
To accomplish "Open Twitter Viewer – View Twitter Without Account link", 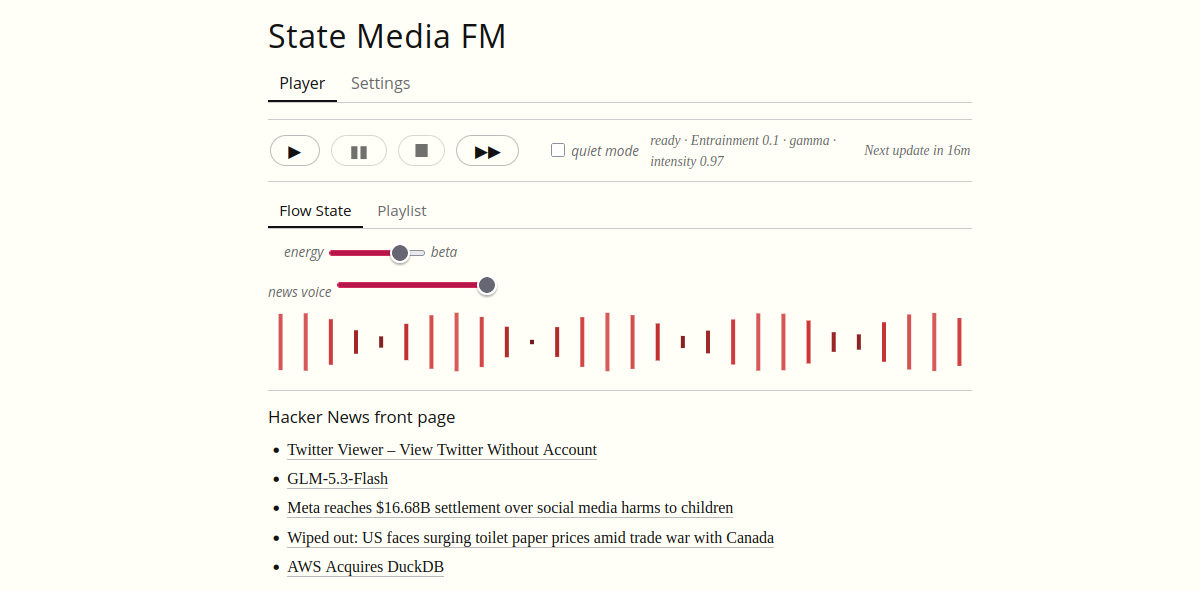I will click(x=442, y=450).
